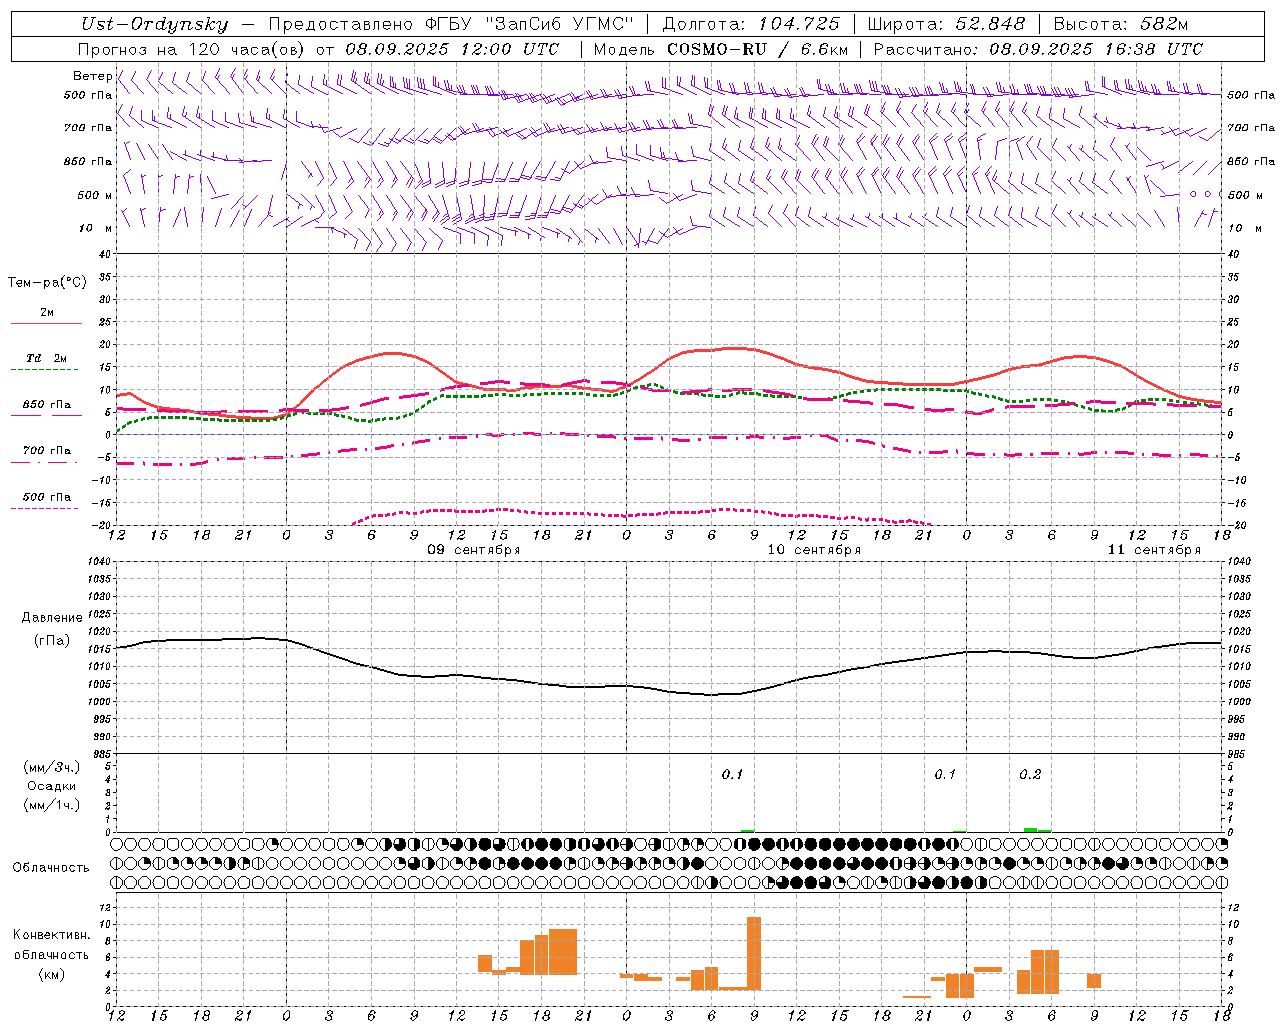The width and height of the screenshot is (1280, 1024).
Task: Select the "Широта: 52.848" header field
Action: click(946, 24)
